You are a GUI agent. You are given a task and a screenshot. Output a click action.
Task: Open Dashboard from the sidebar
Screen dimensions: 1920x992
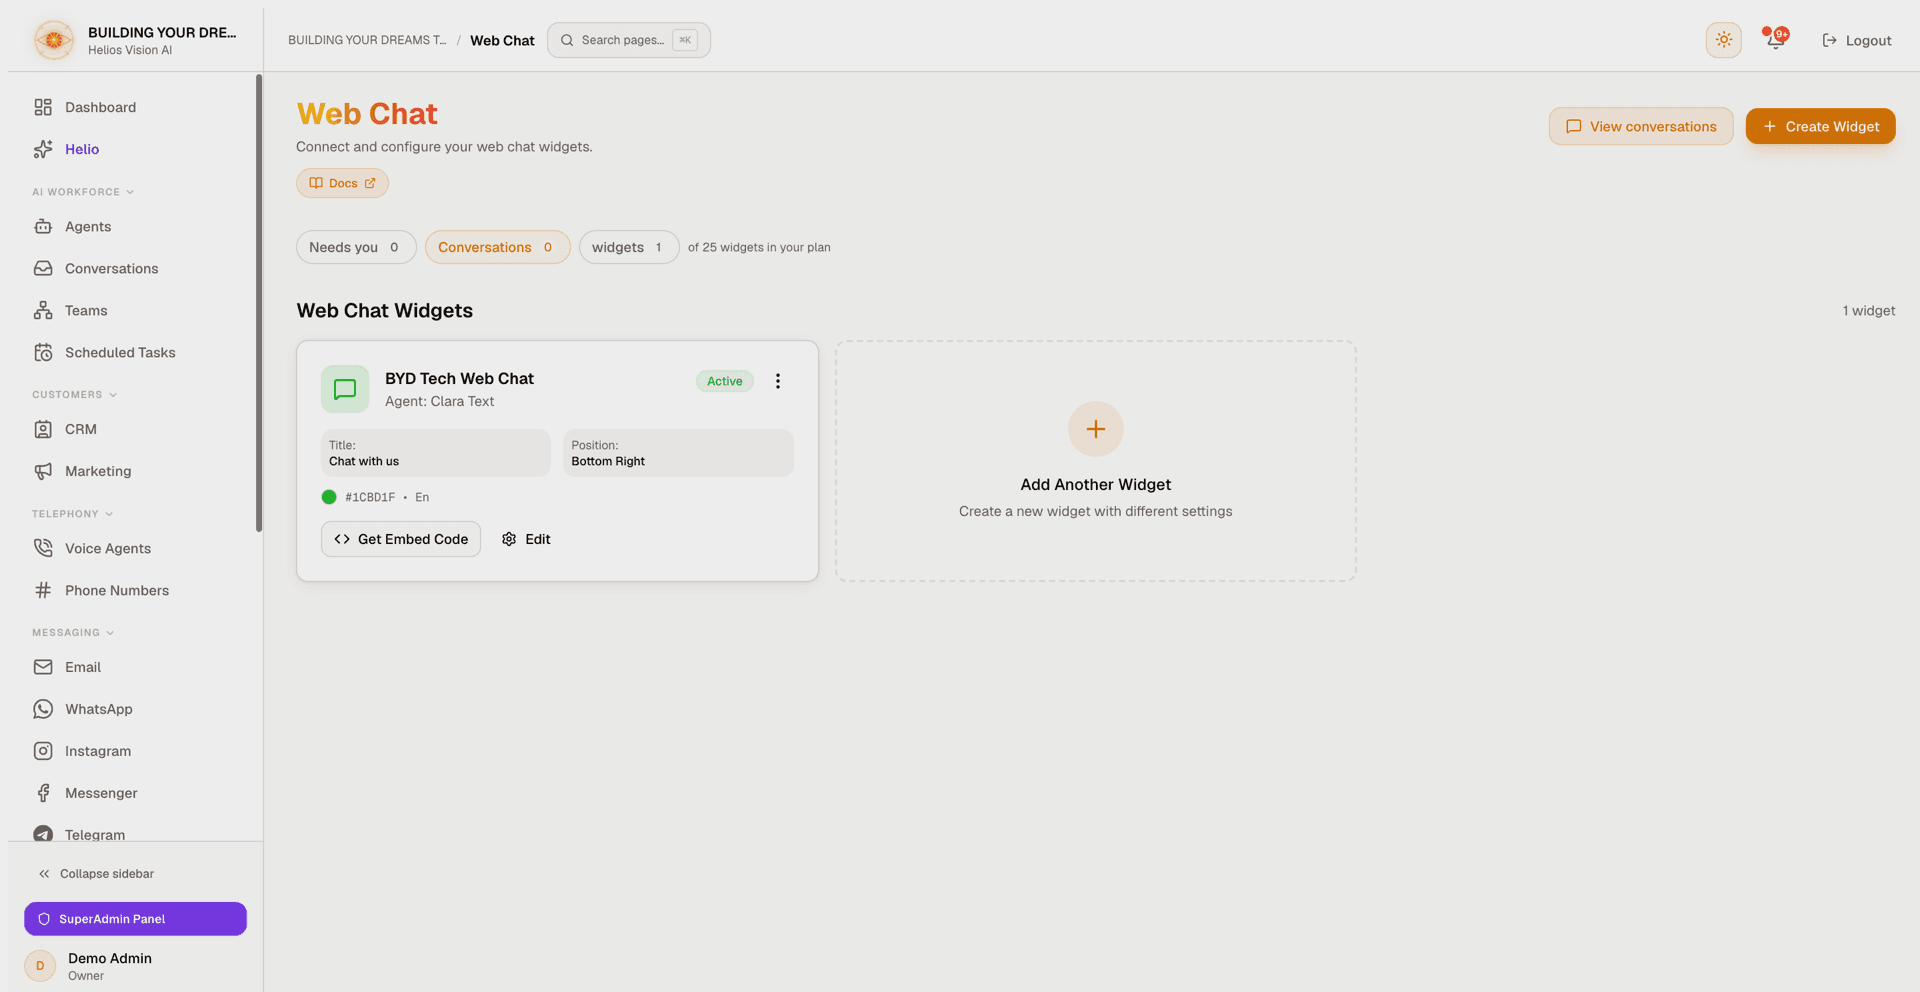coord(132,107)
